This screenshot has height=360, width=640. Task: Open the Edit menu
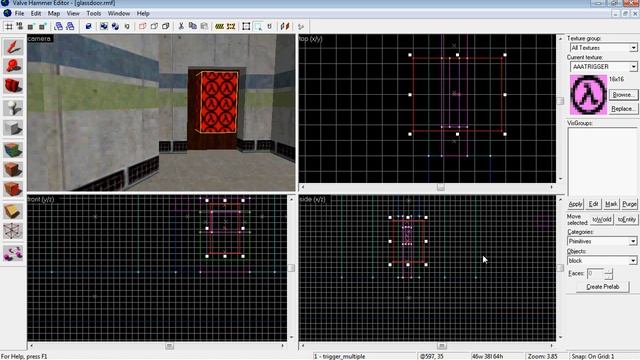36,13
